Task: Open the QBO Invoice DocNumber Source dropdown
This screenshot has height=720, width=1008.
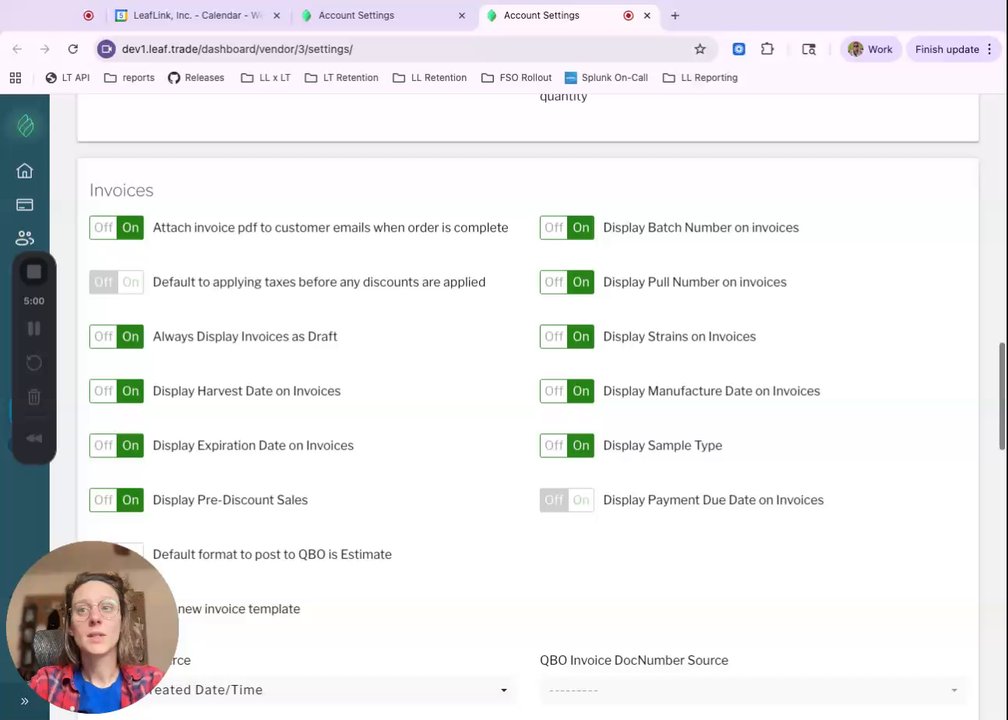Action: coord(753,690)
